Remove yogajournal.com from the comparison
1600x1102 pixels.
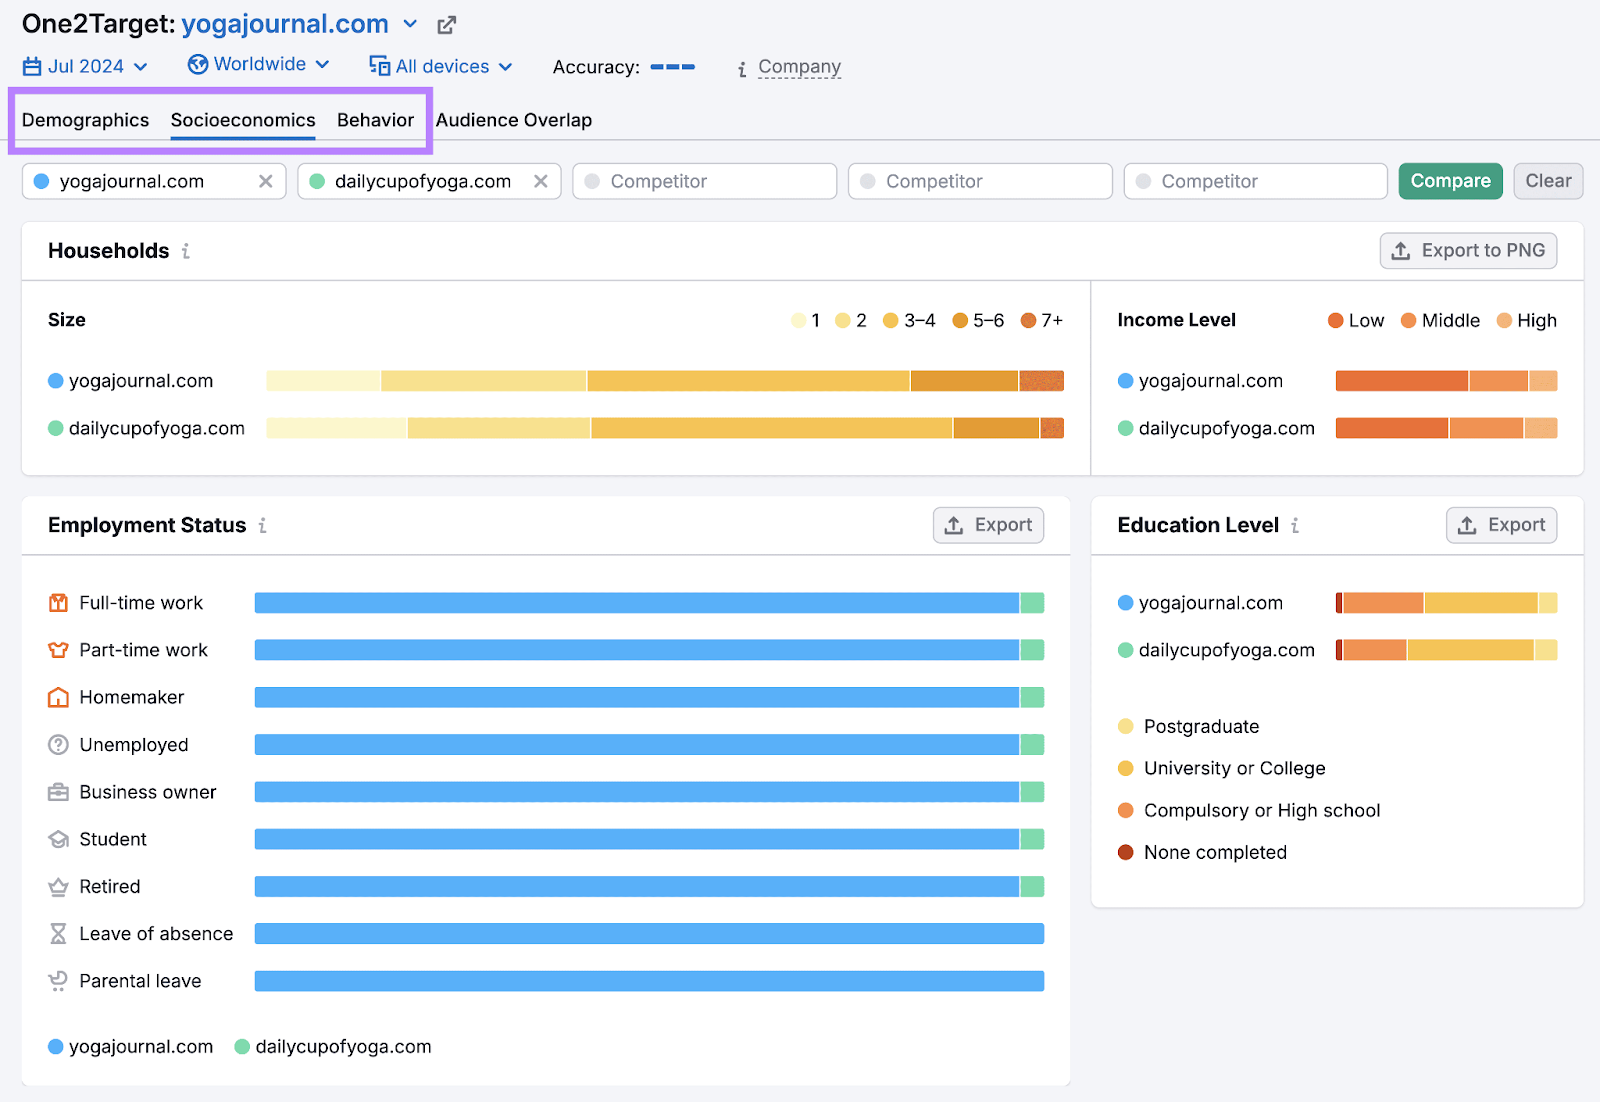point(266,181)
